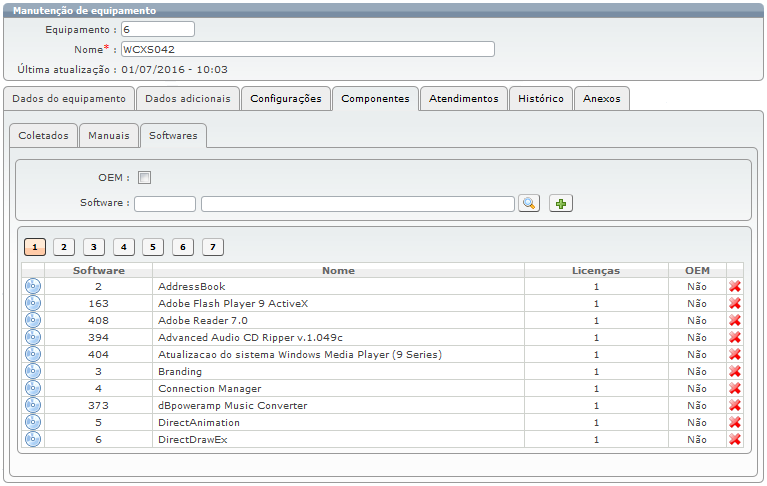Click the Software code input field
767x486 pixels.
(x=165, y=204)
